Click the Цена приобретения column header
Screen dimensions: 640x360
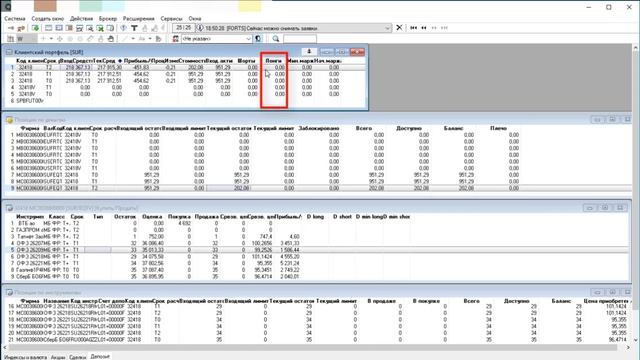[x=607, y=301]
